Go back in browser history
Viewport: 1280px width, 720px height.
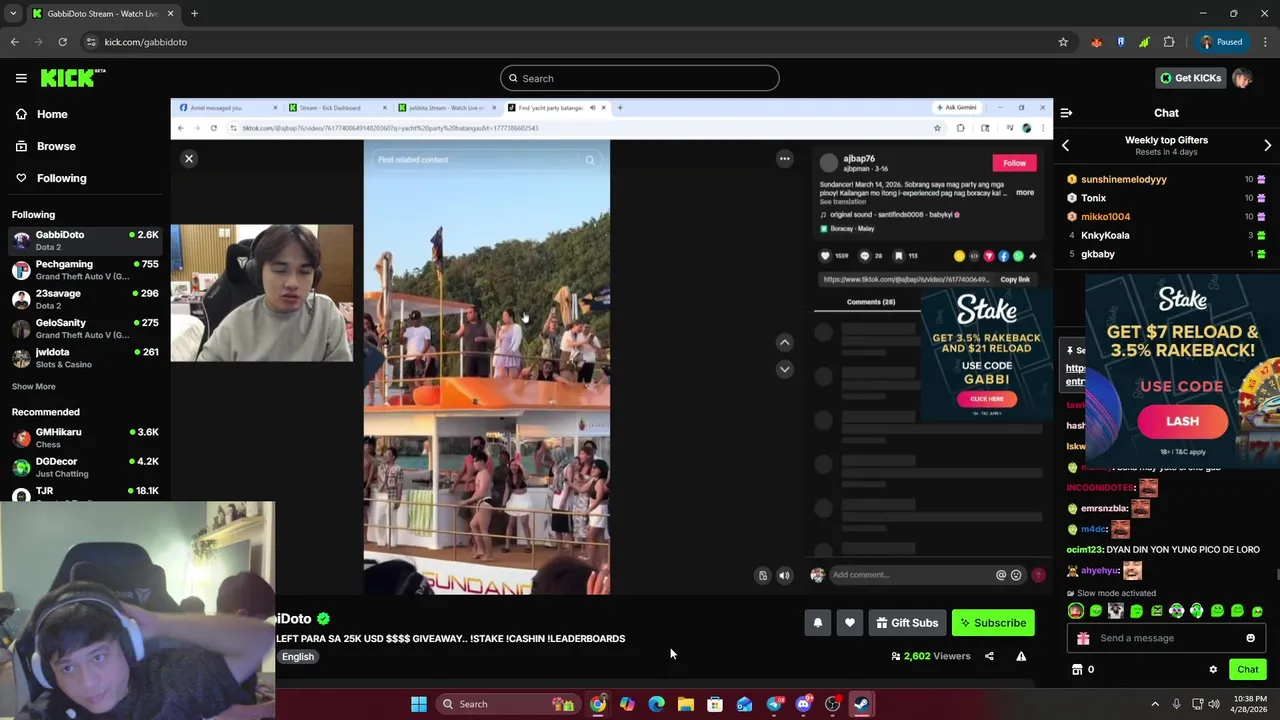pyautogui.click(x=14, y=42)
